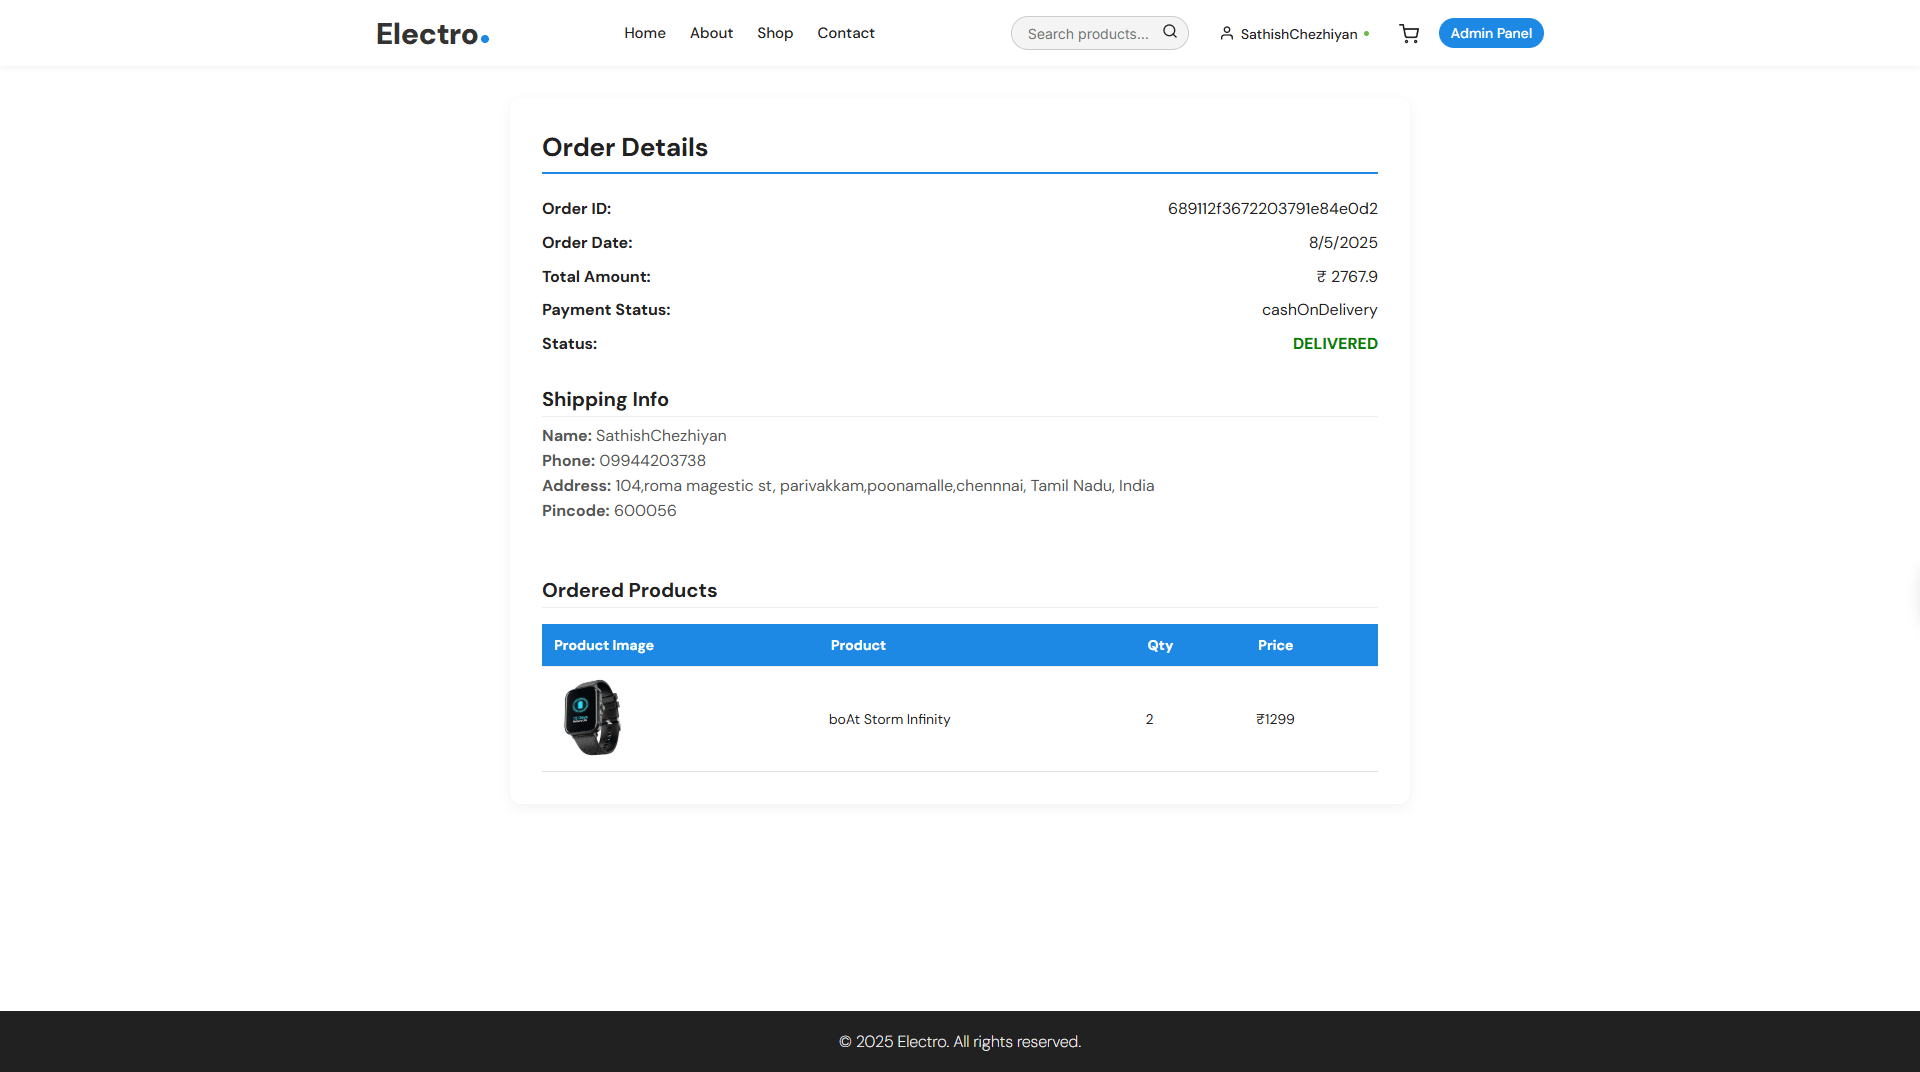
Task: Open the About page
Action: 711,33
